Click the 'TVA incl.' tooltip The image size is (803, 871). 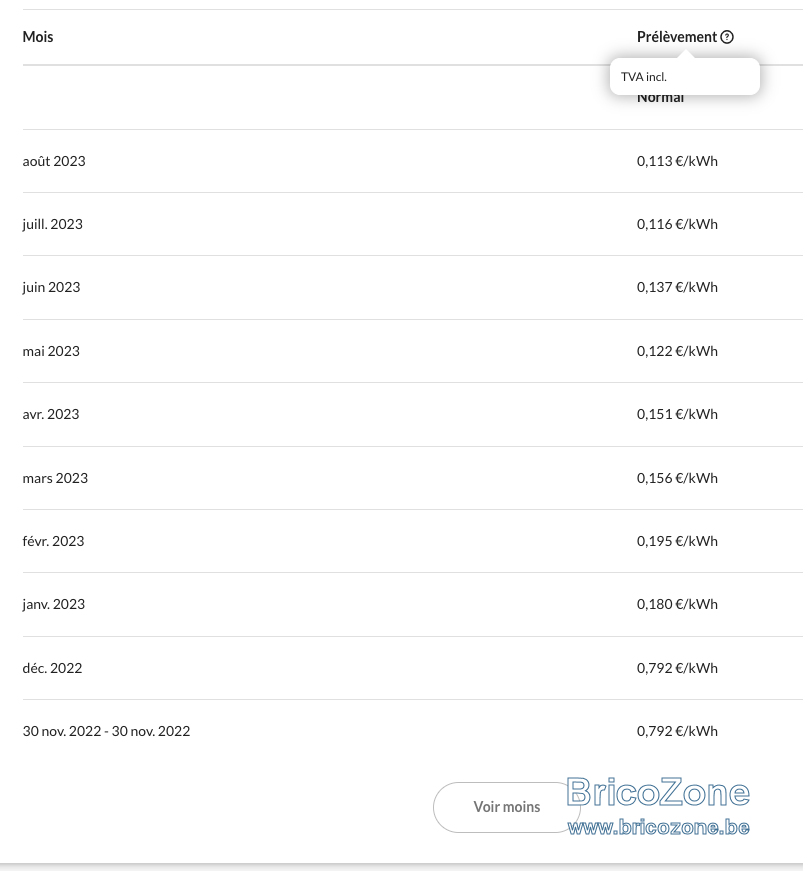click(685, 77)
